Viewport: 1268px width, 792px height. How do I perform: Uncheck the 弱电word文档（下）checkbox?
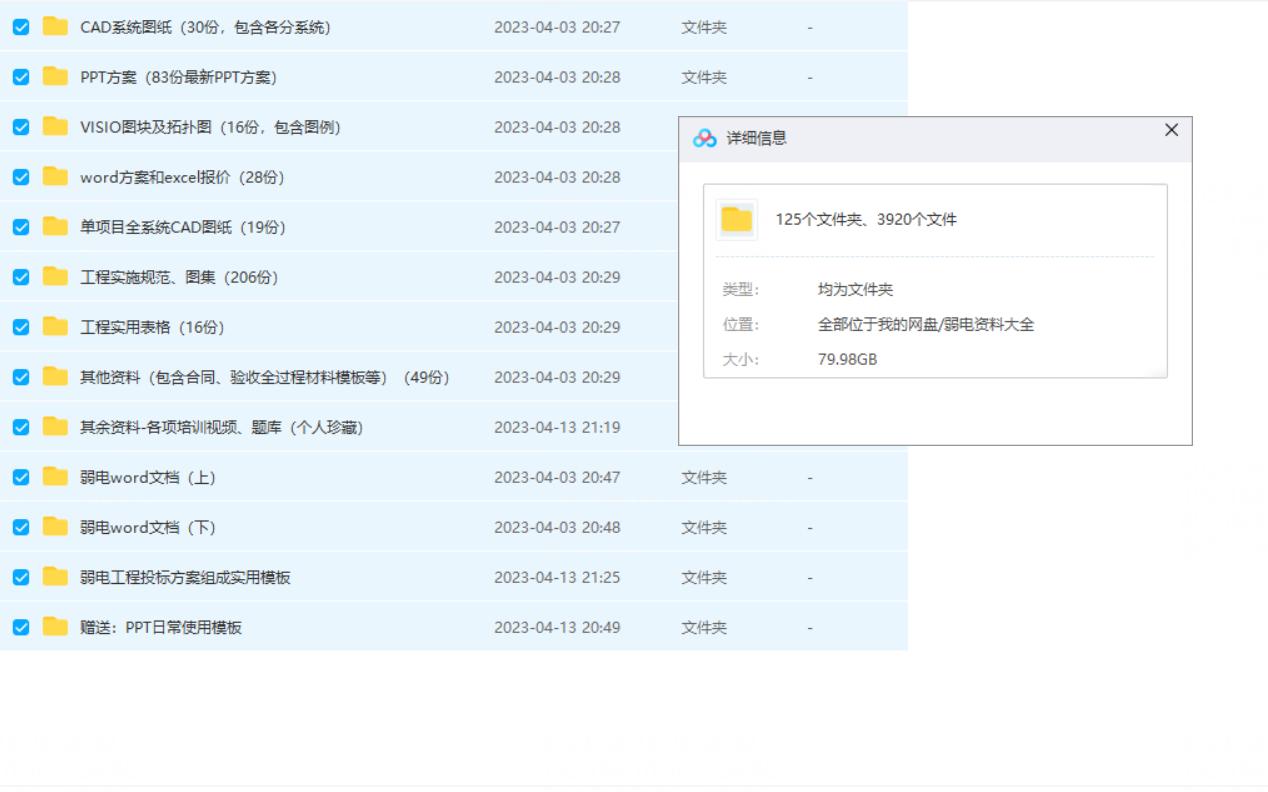[x=20, y=527]
